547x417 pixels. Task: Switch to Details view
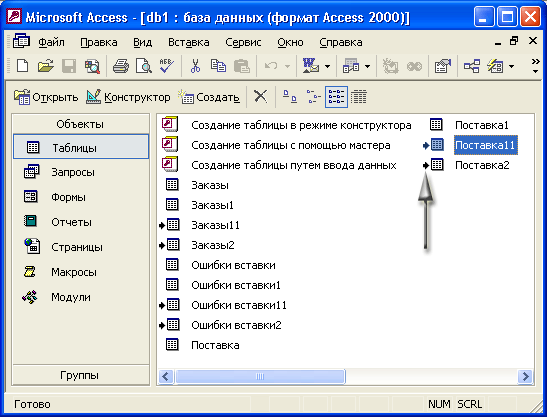[x=358, y=96]
